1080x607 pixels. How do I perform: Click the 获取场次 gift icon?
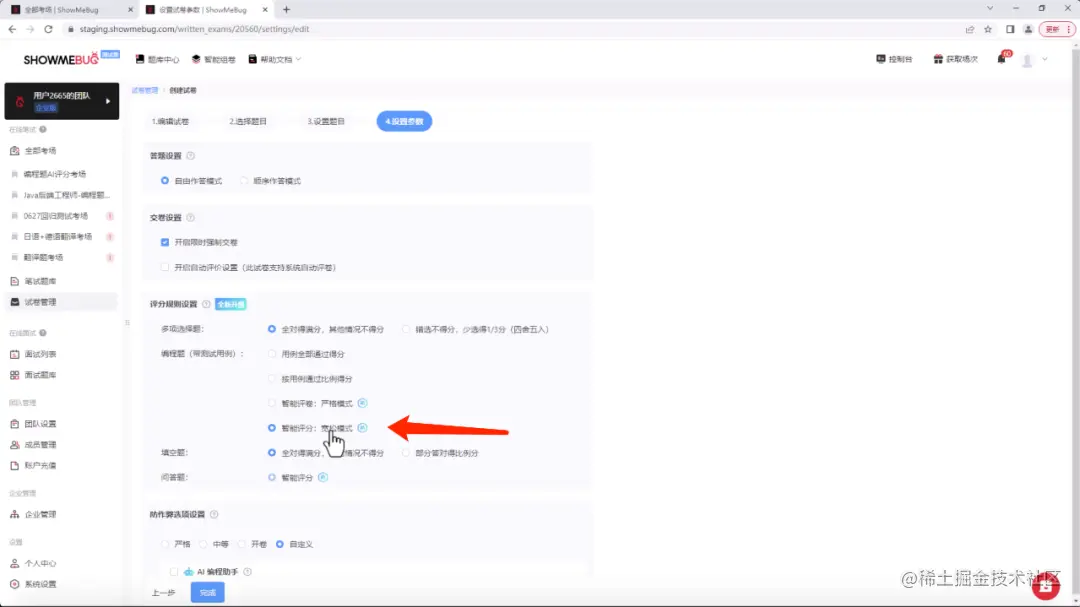[937, 59]
